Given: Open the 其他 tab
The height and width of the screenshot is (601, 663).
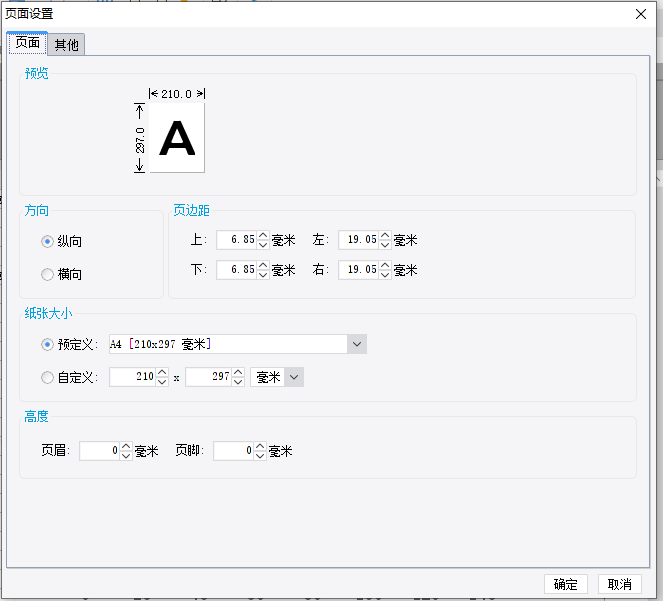Looking at the screenshot, I should tap(66, 44).
